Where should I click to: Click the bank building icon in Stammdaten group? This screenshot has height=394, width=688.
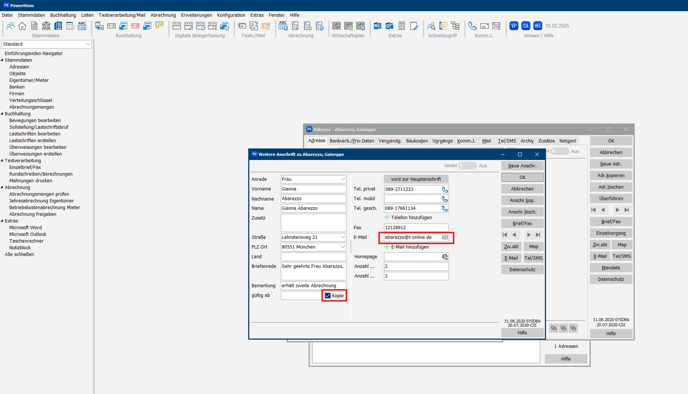46,26
